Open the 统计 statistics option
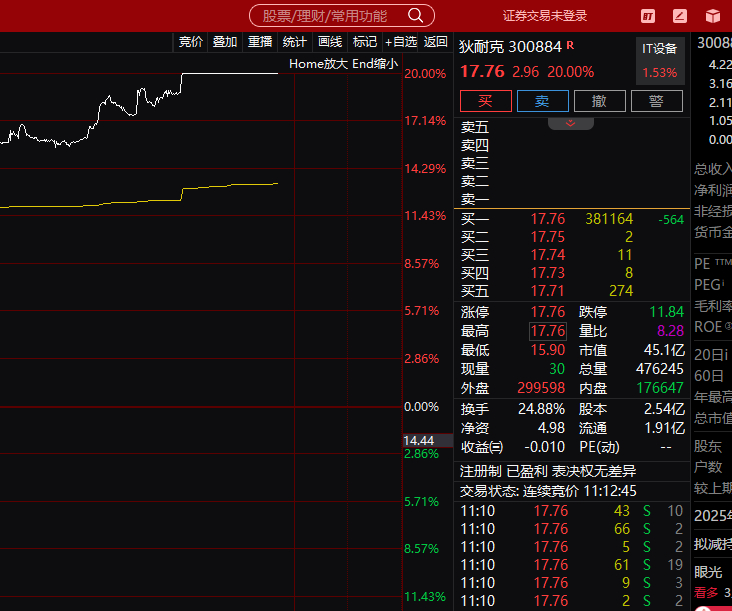The width and height of the screenshot is (732, 611). (295, 42)
